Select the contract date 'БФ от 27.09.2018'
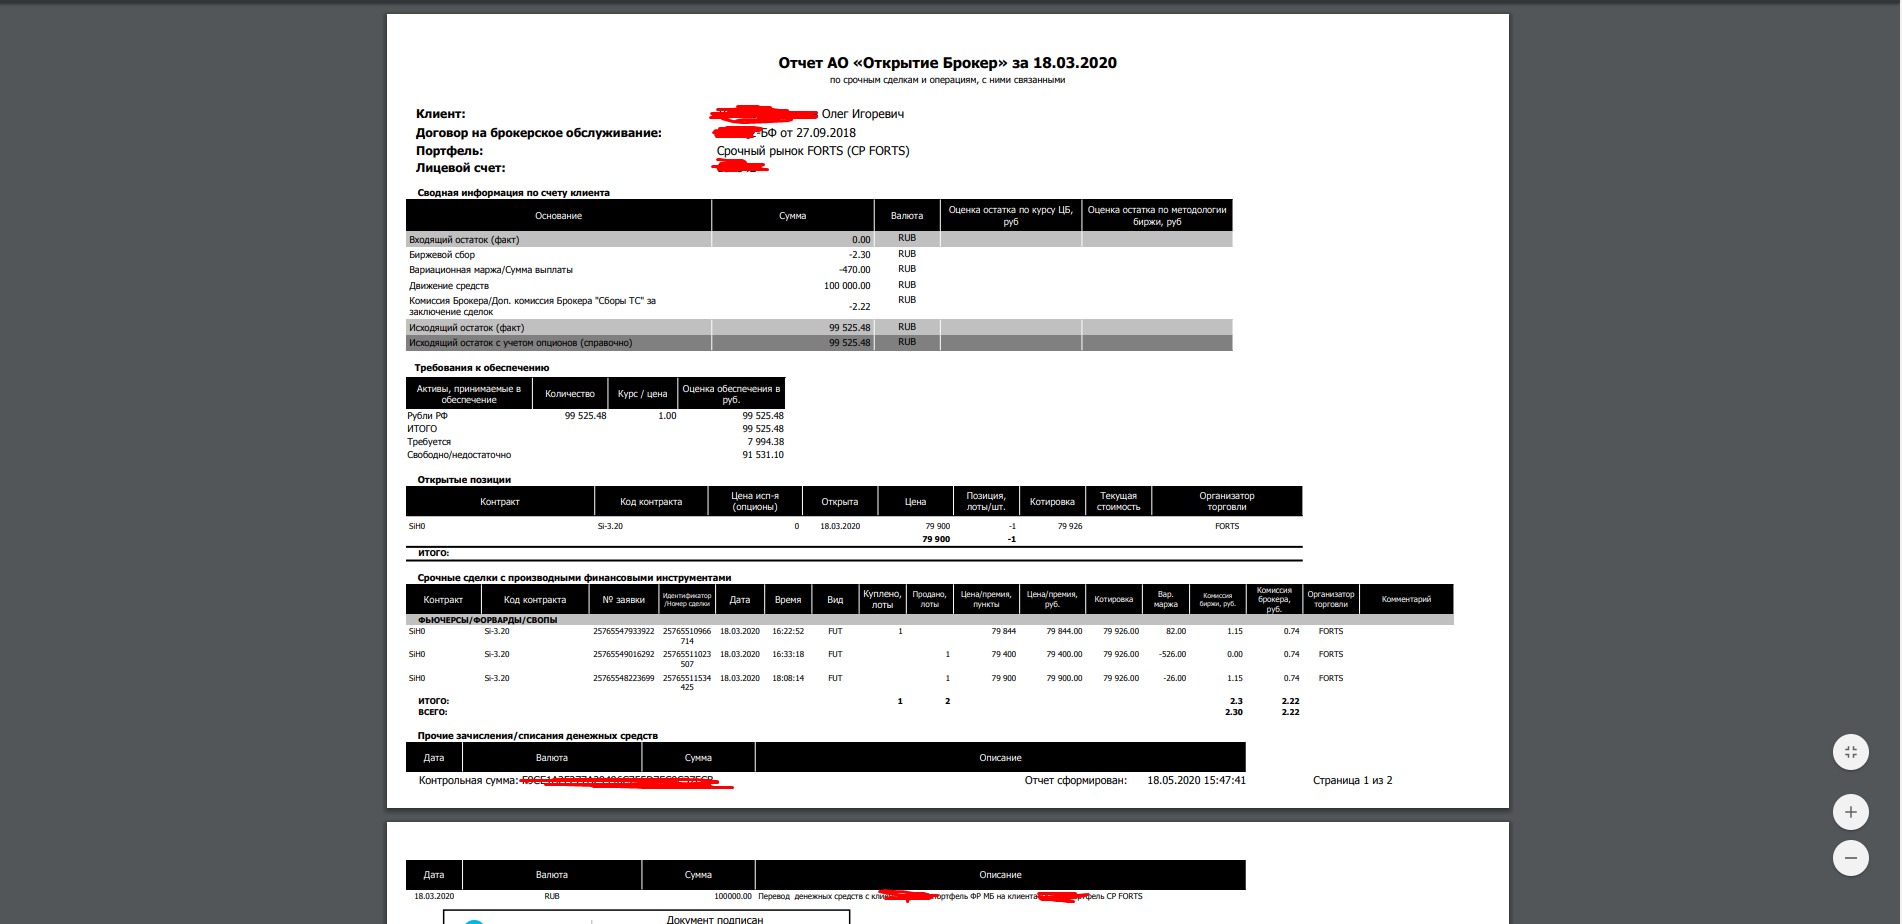The height and width of the screenshot is (924, 1902). pyautogui.click(x=808, y=133)
